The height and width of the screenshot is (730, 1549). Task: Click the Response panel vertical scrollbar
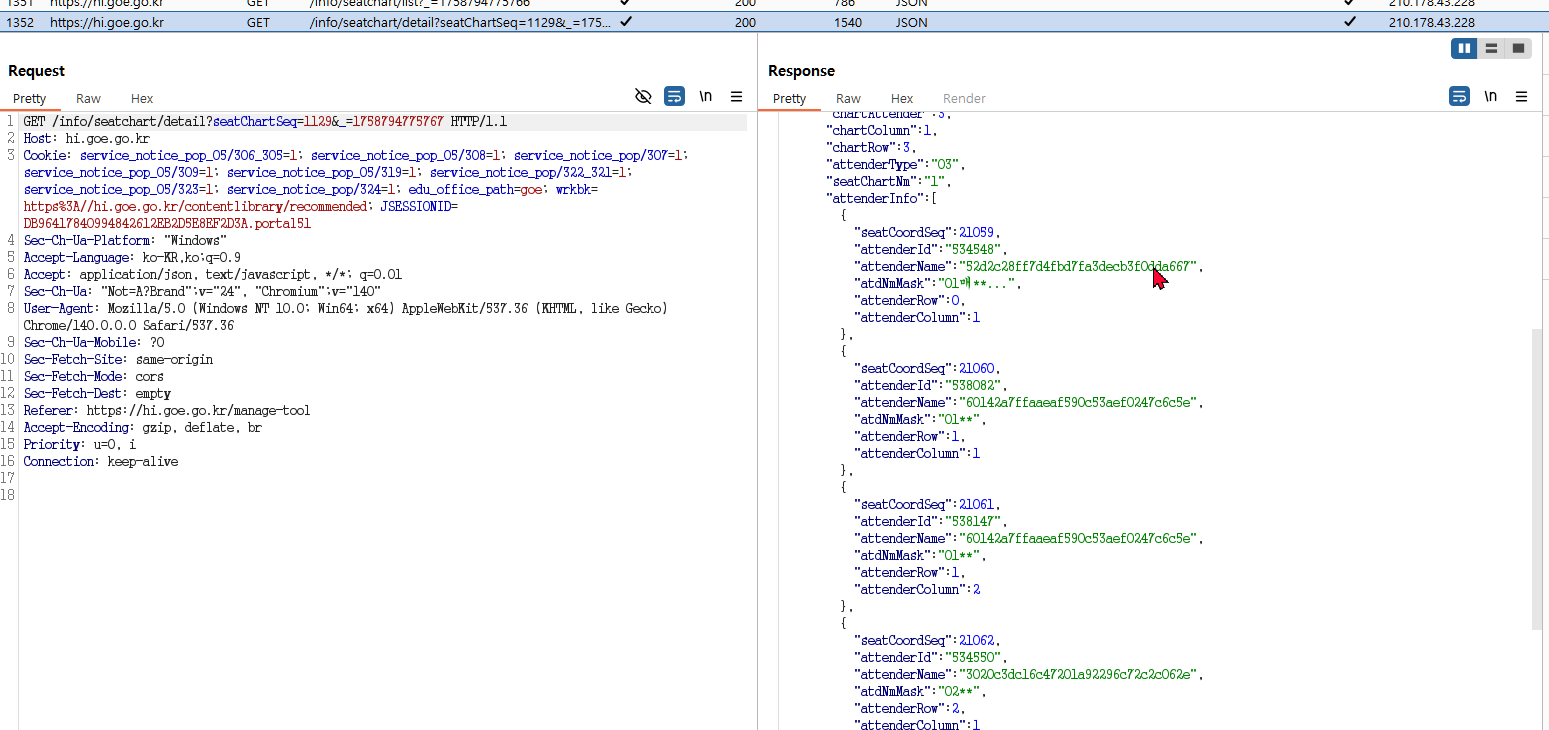tap(1537, 480)
